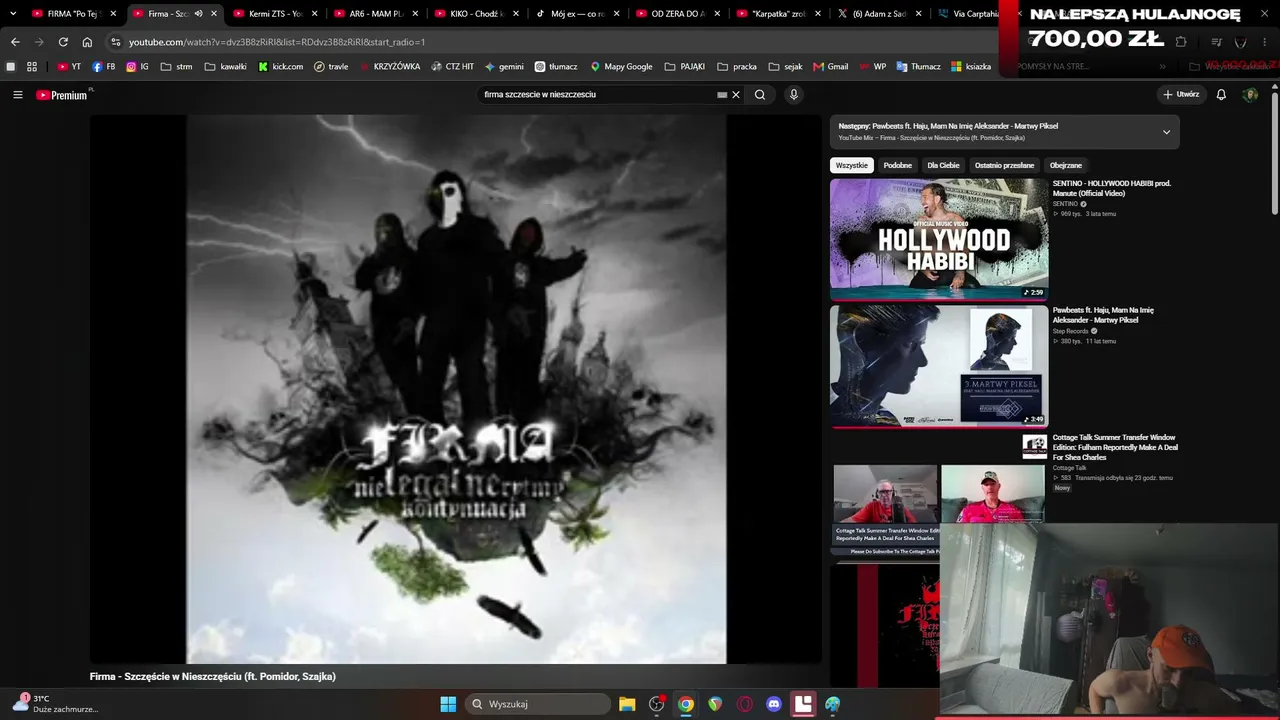The width and height of the screenshot is (1280, 720).
Task: Select the Ostatnio przesłane filter chip
Action: click(x=1005, y=165)
